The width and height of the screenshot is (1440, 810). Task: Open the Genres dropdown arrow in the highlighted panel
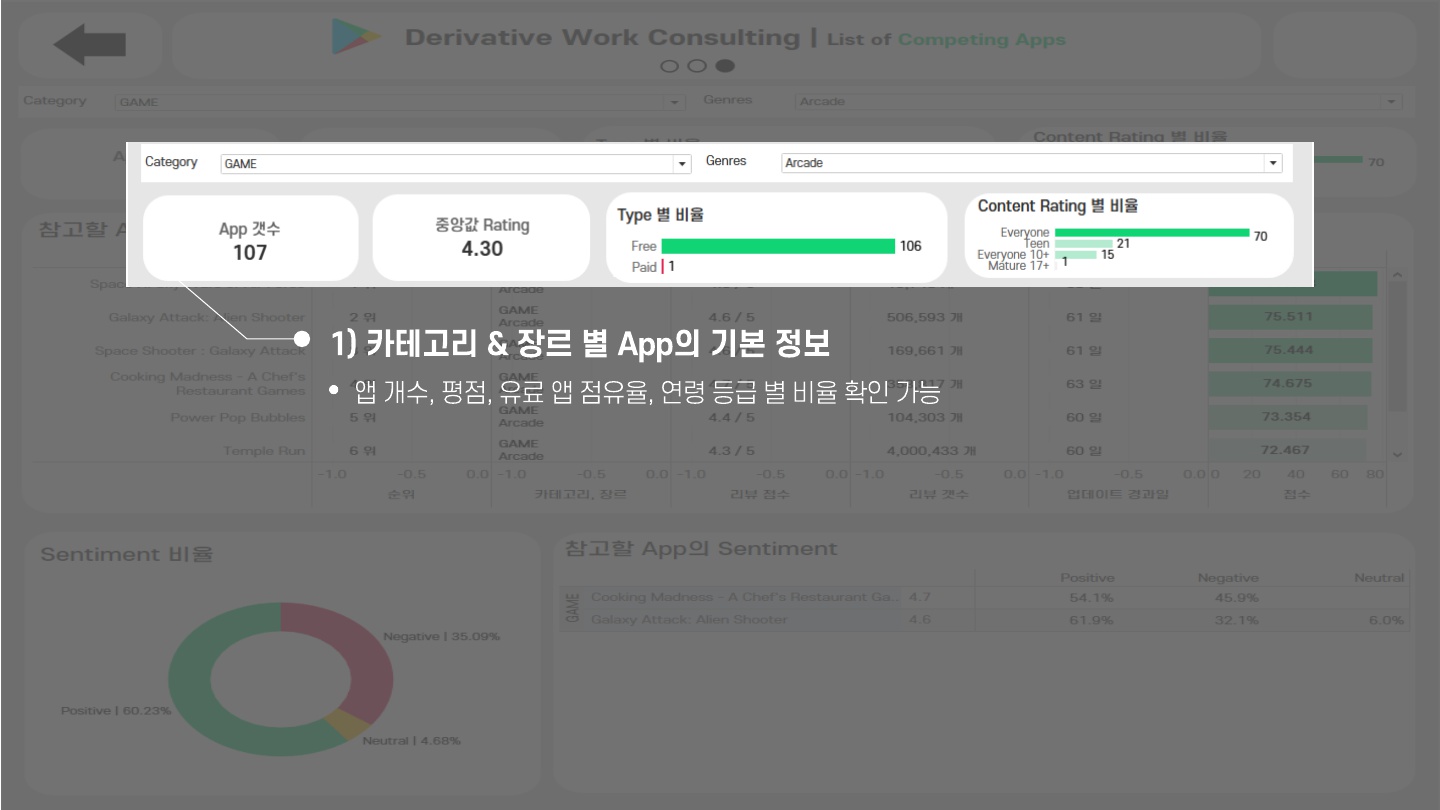click(1273, 162)
